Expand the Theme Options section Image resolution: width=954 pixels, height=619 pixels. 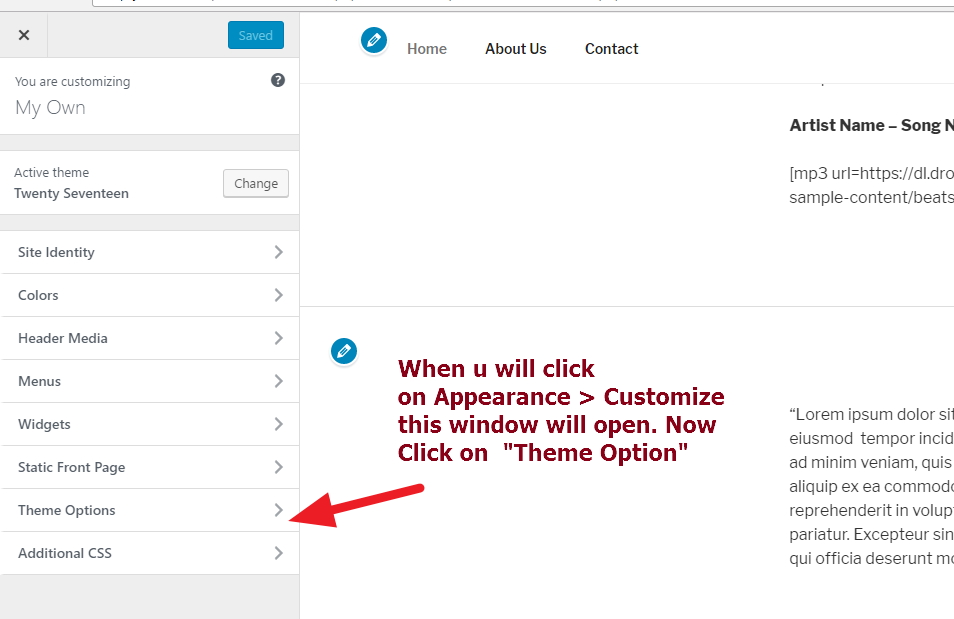150,510
